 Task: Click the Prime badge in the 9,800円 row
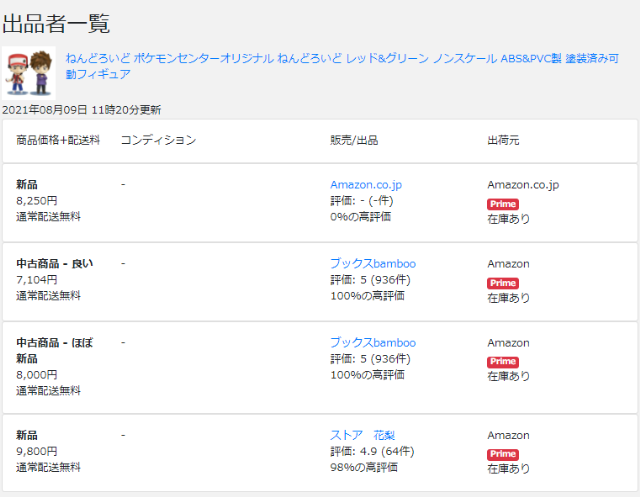tap(503, 454)
